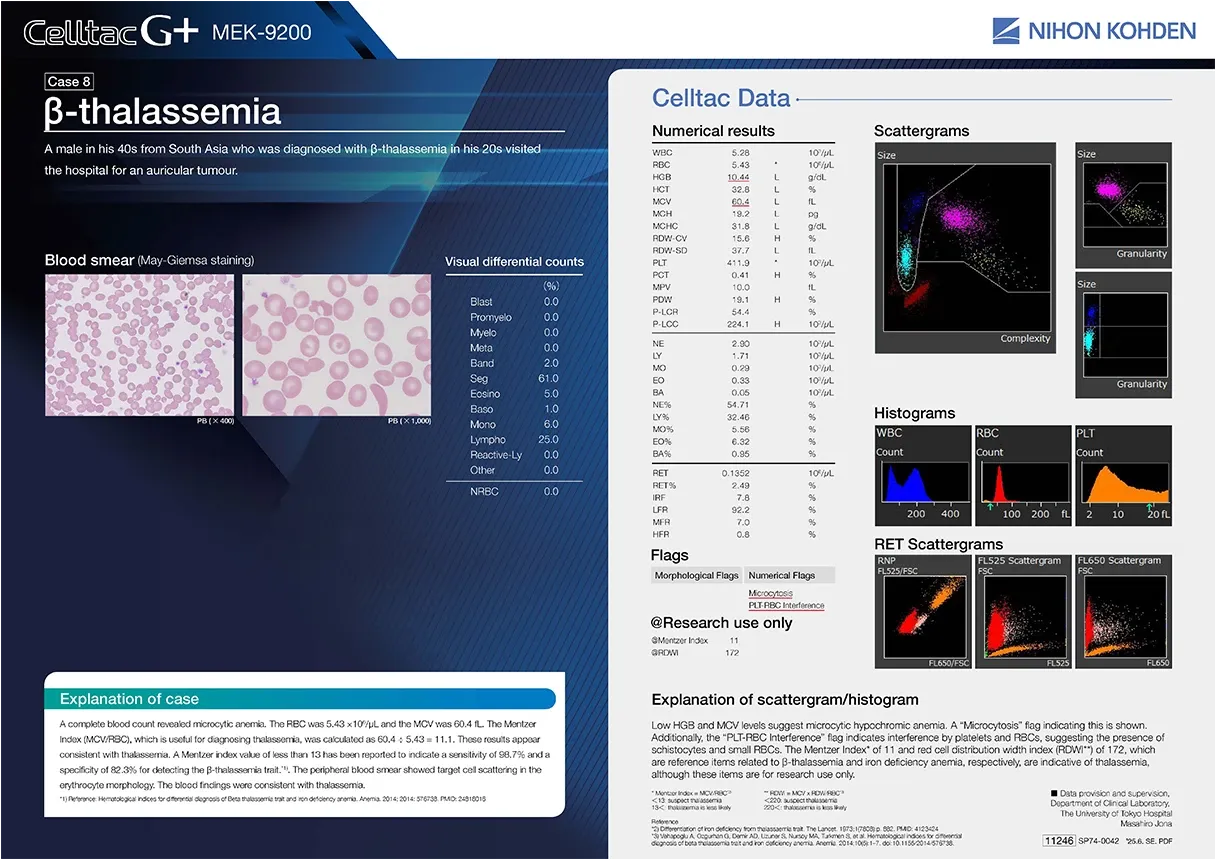Click the Histograms heading
1216x860 pixels.
[x=914, y=413]
